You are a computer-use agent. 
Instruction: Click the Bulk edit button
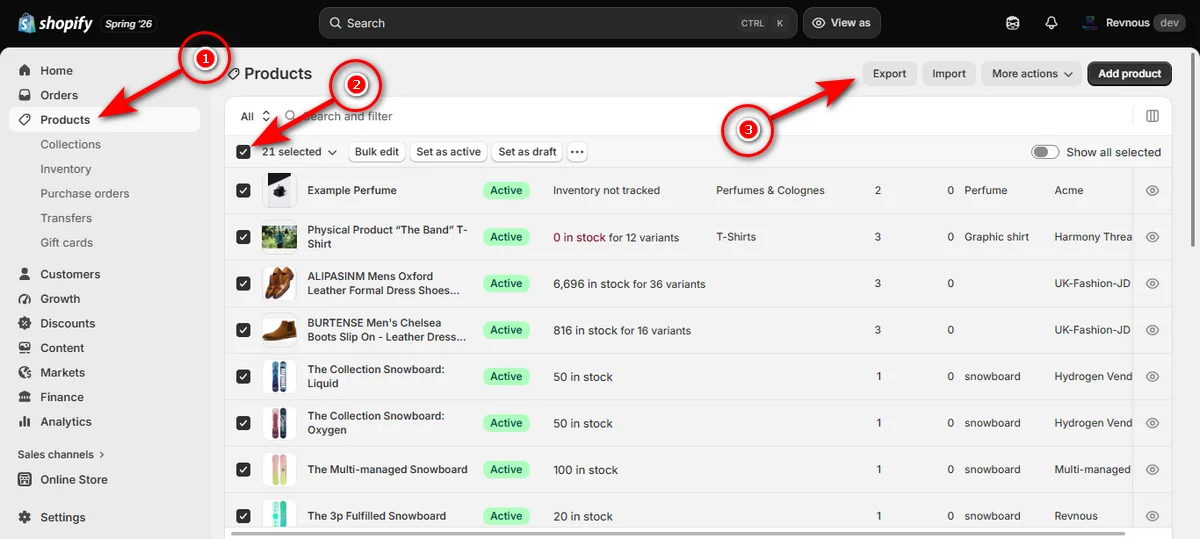click(377, 152)
